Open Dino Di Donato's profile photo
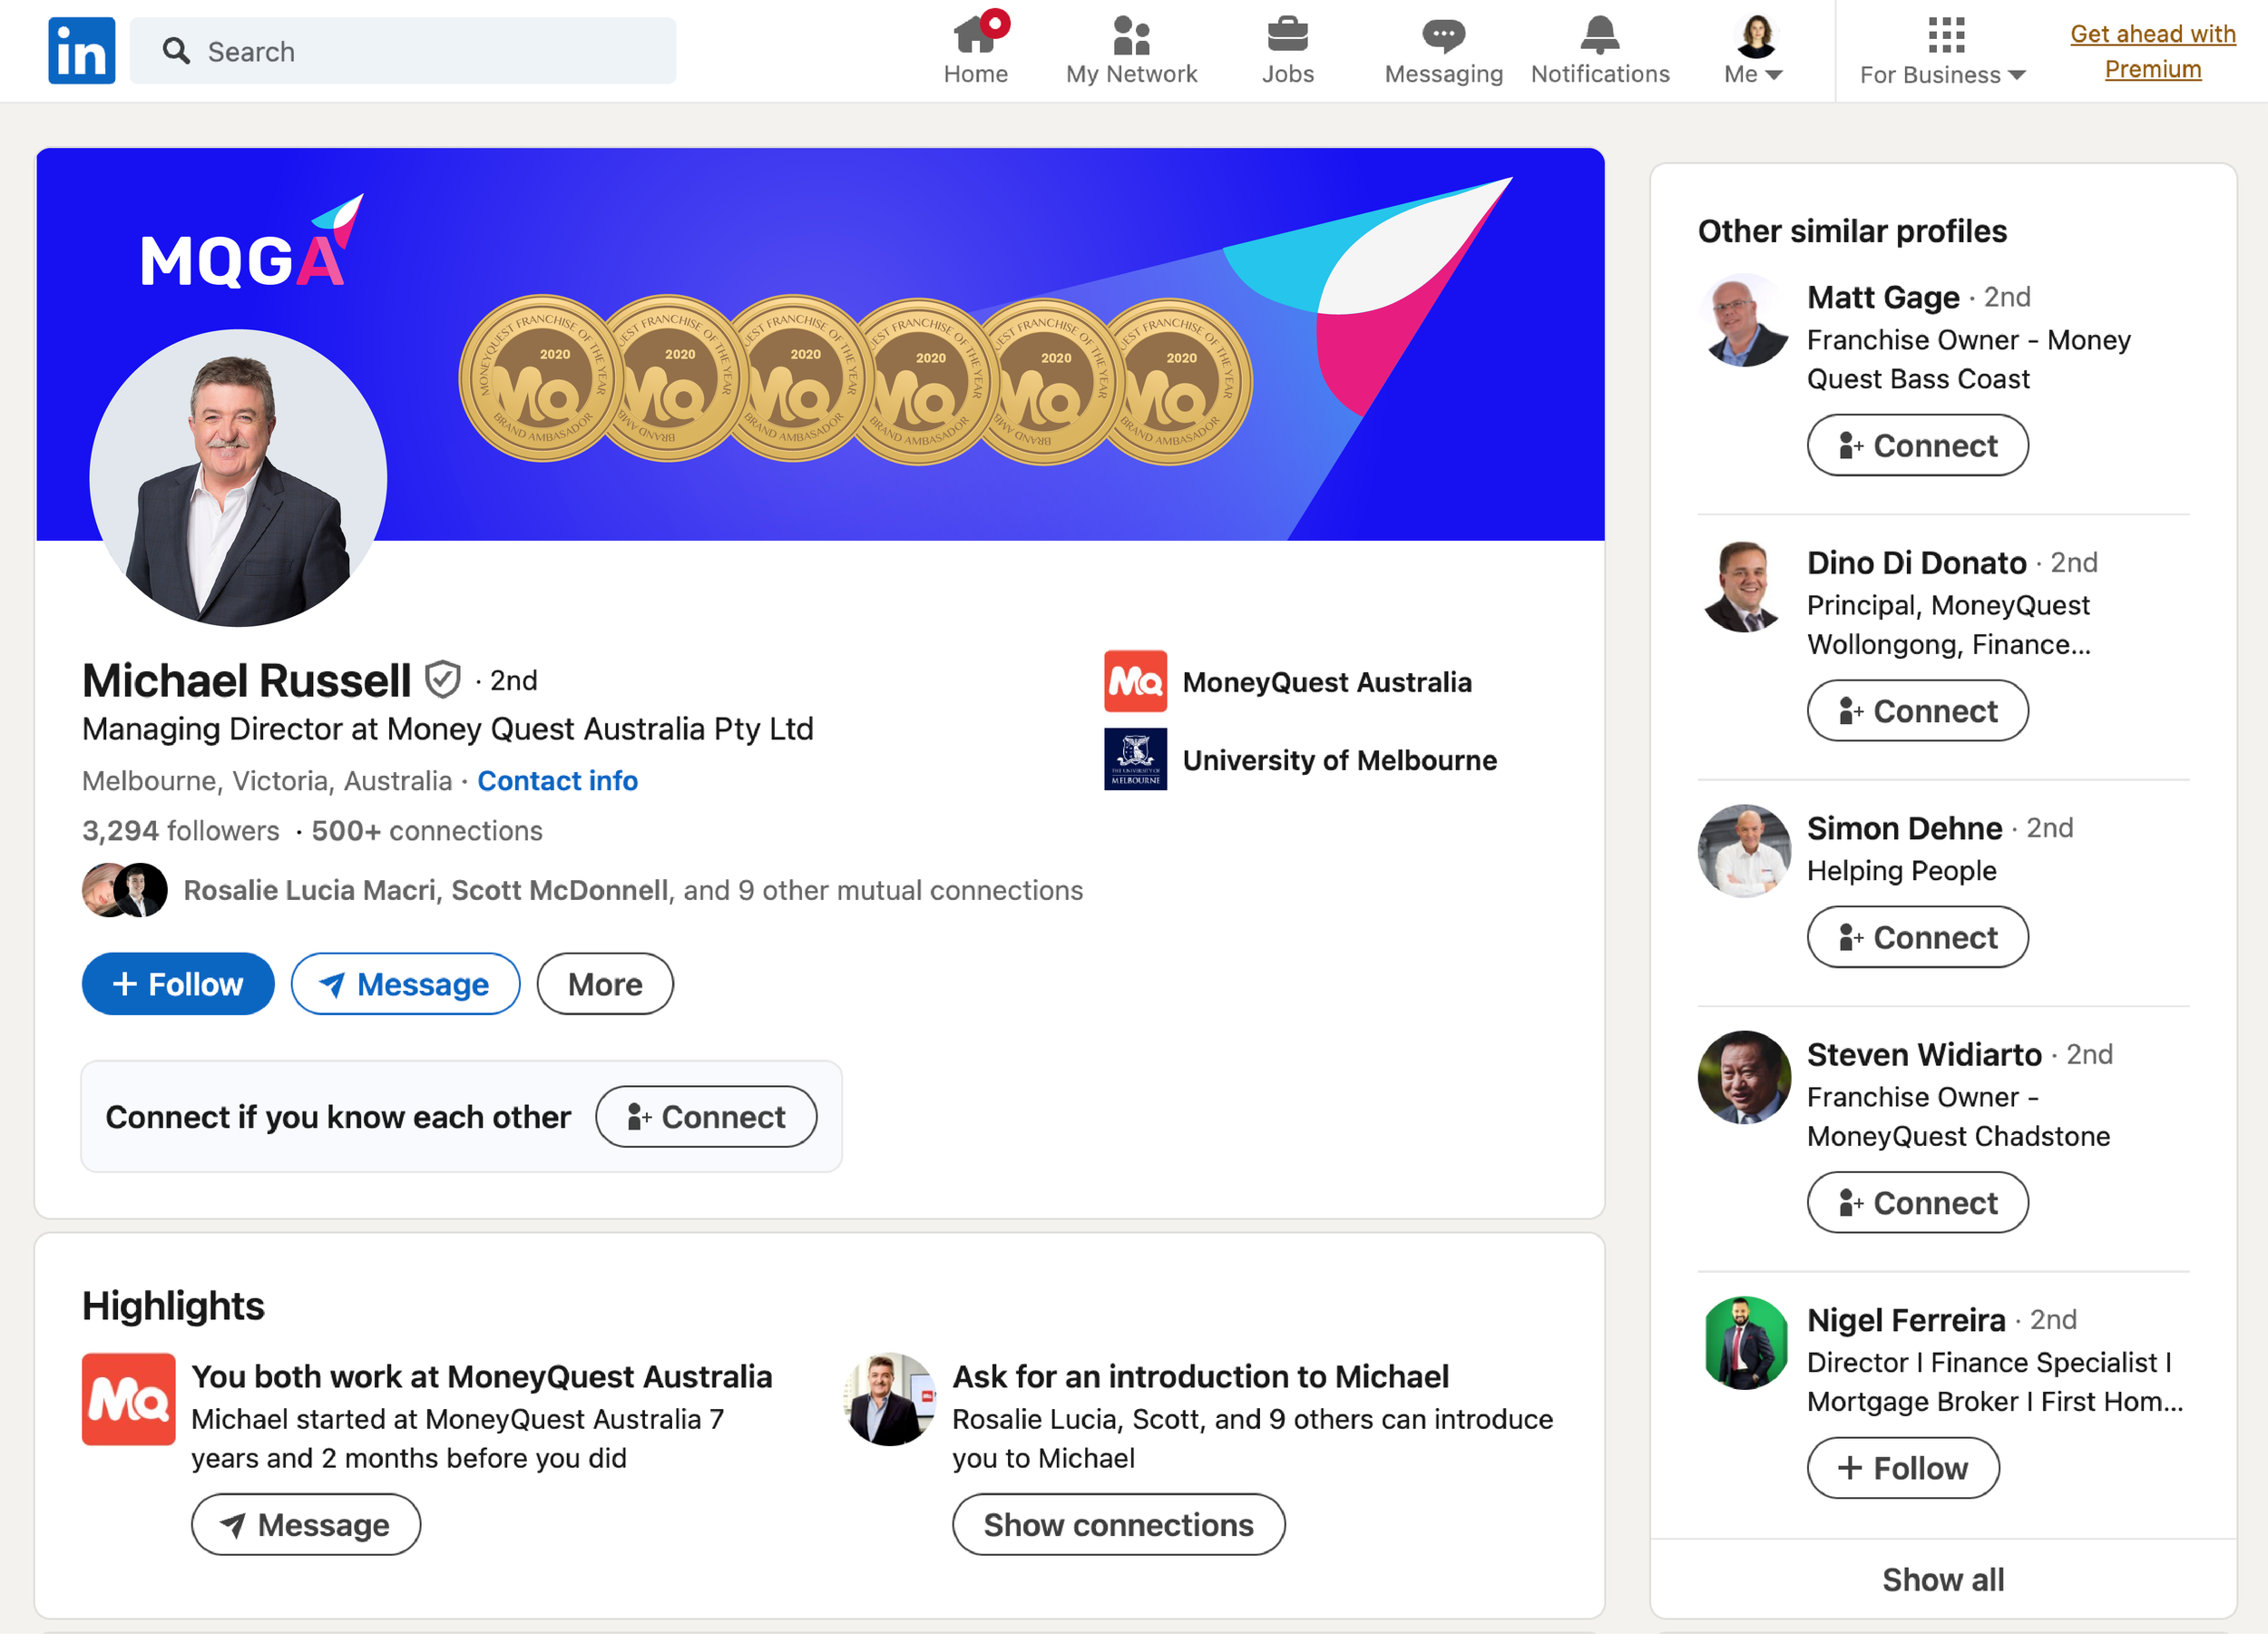2268x1634 pixels. 1744,586
